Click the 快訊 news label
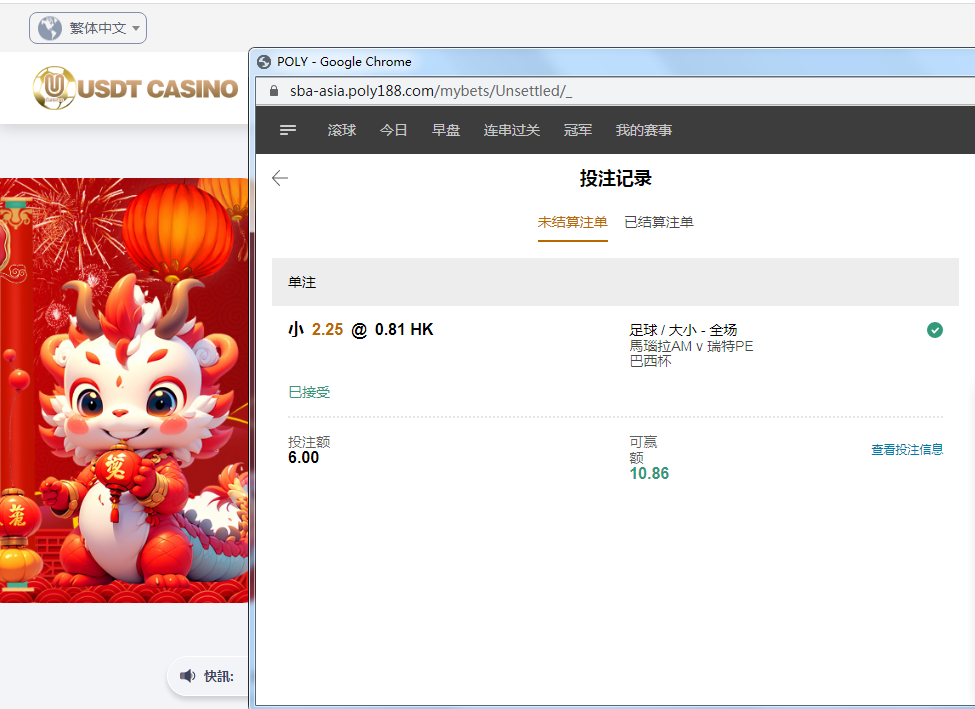Viewport: 975px width, 709px height. (219, 677)
